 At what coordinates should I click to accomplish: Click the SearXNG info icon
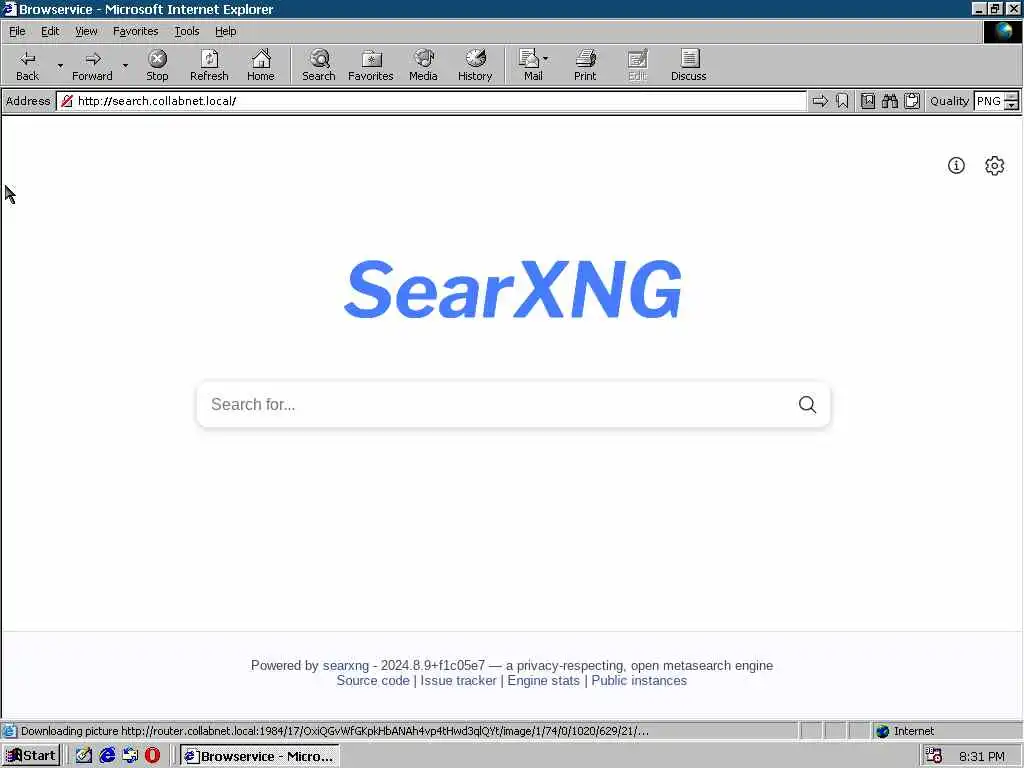tap(956, 166)
